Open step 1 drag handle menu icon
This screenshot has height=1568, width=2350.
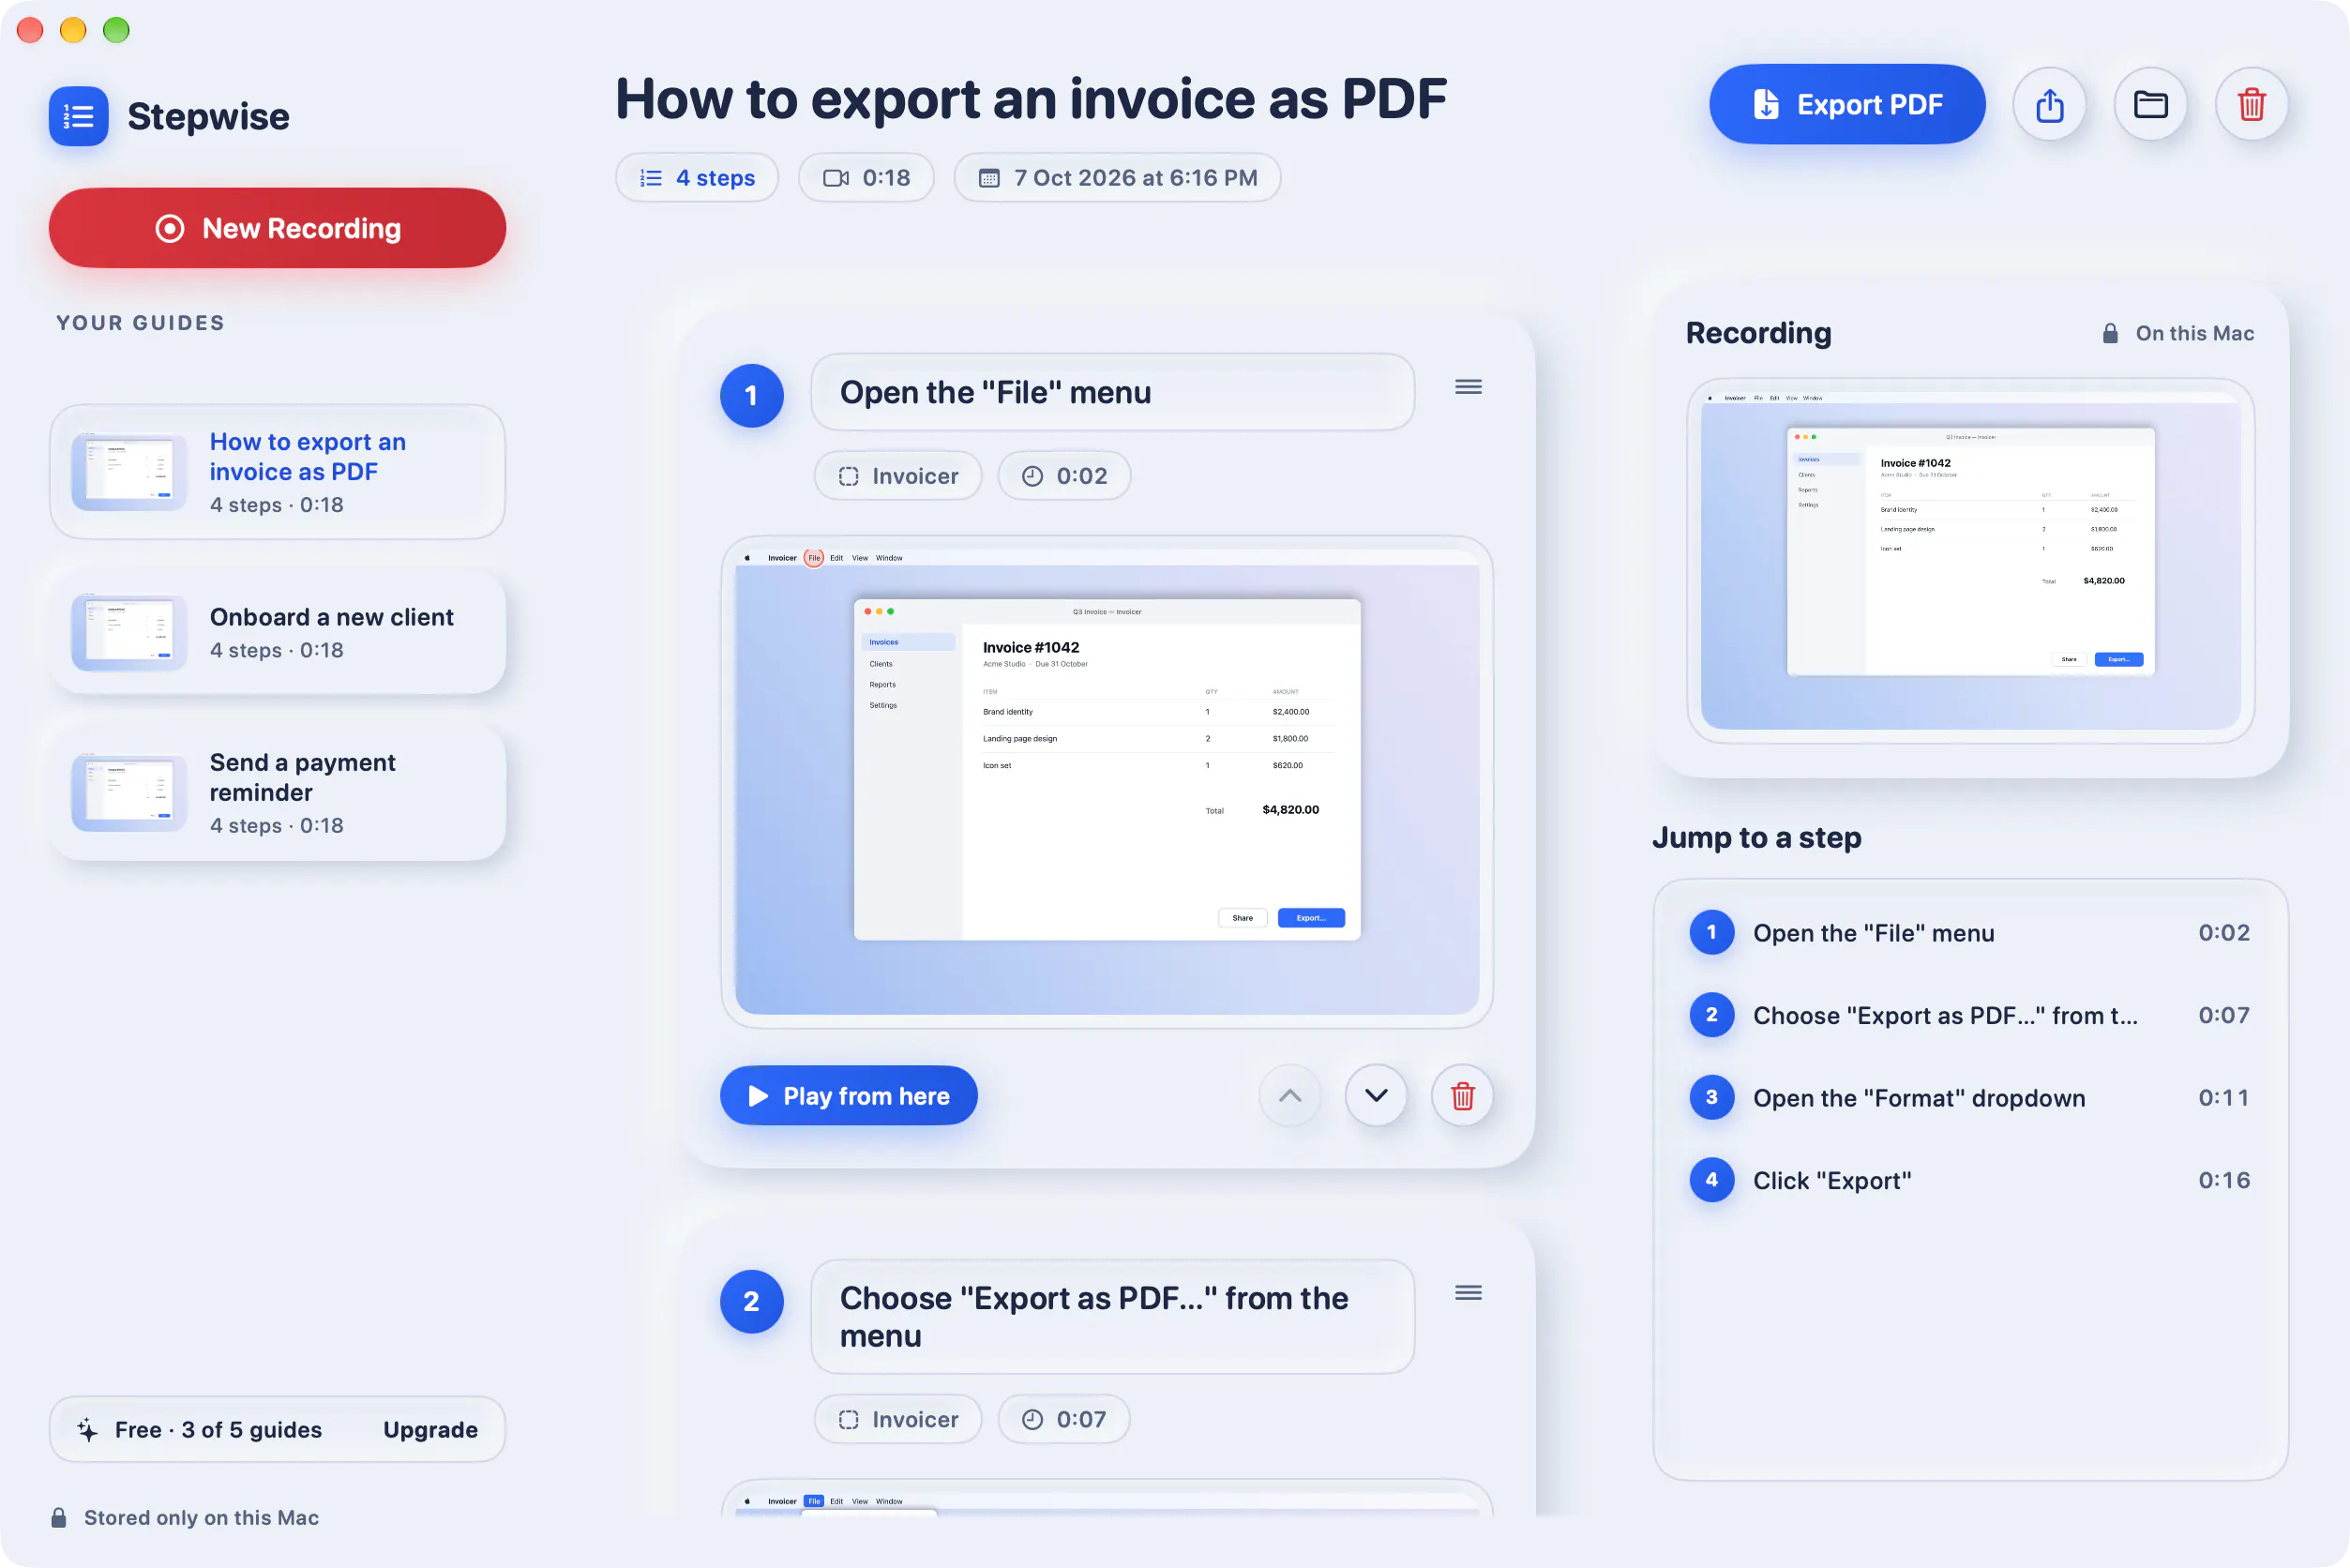tap(1468, 387)
